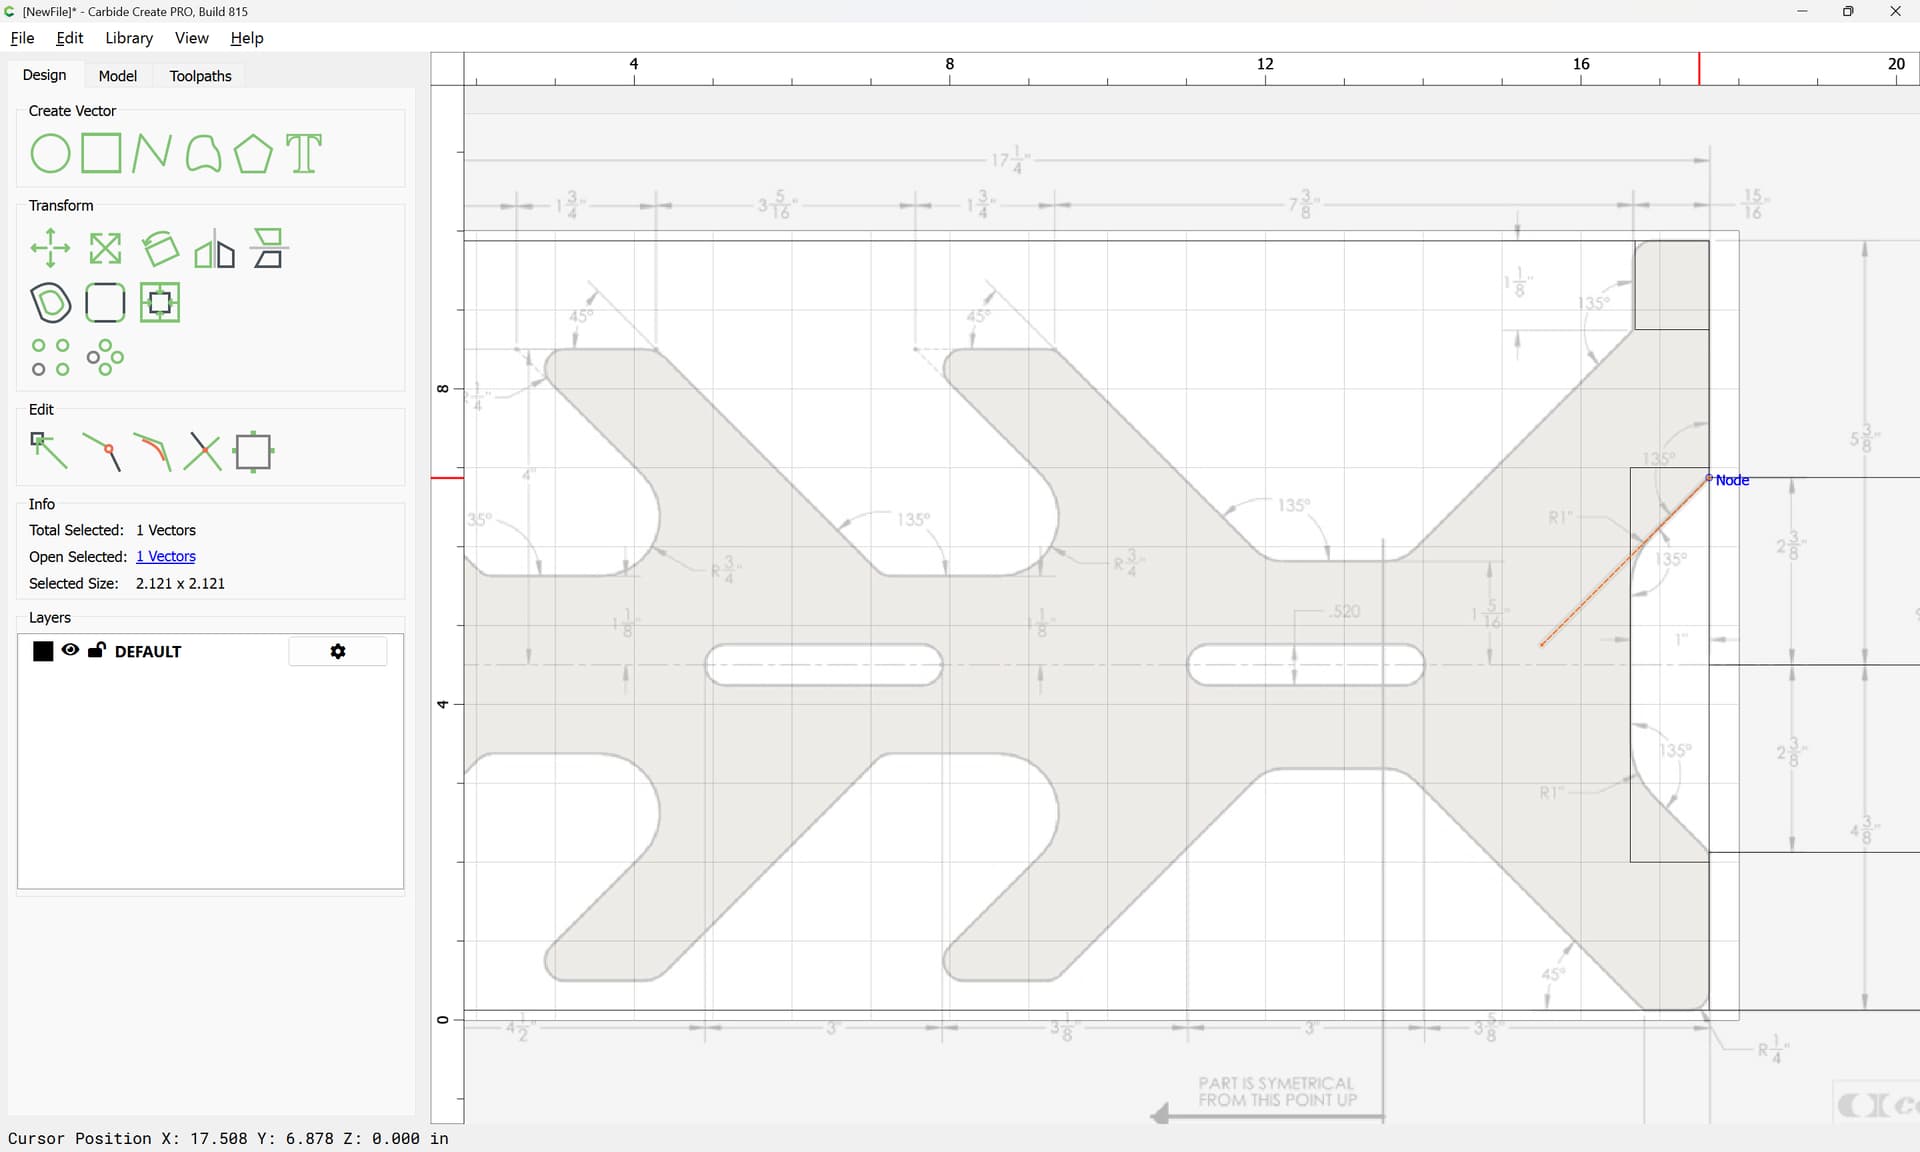Toggle DEFAULT layer visibility eye

[70, 650]
